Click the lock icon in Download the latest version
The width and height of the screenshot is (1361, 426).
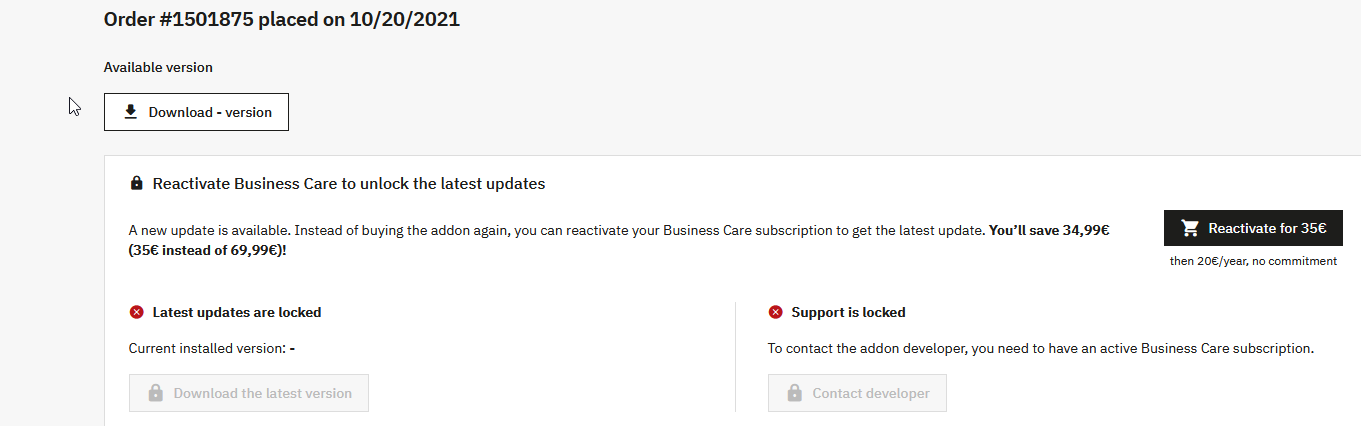pos(155,393)
